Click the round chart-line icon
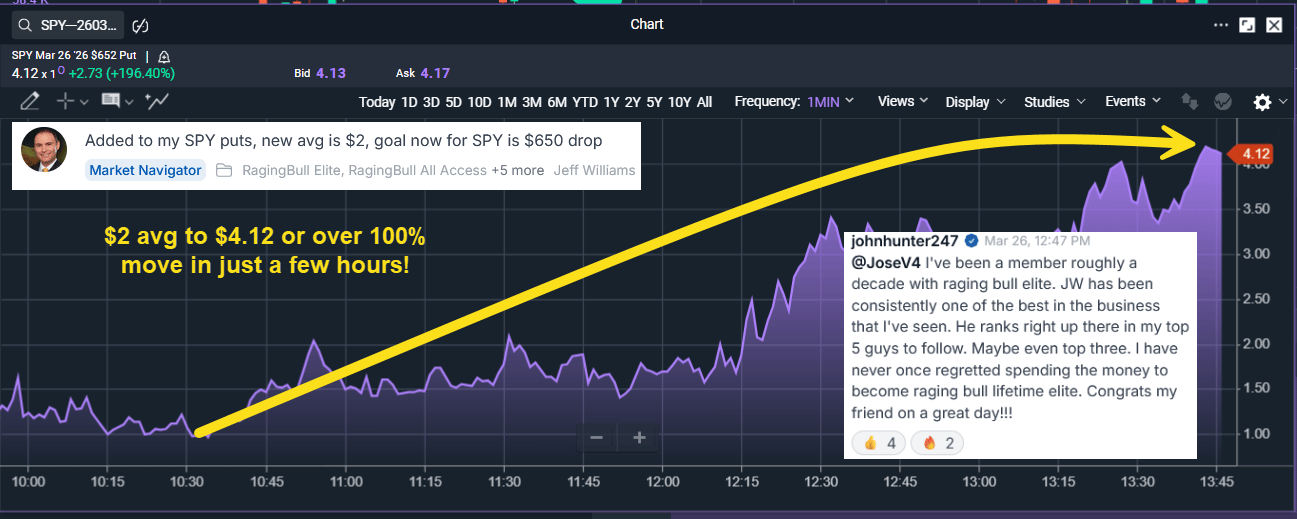 [1222, 101]
